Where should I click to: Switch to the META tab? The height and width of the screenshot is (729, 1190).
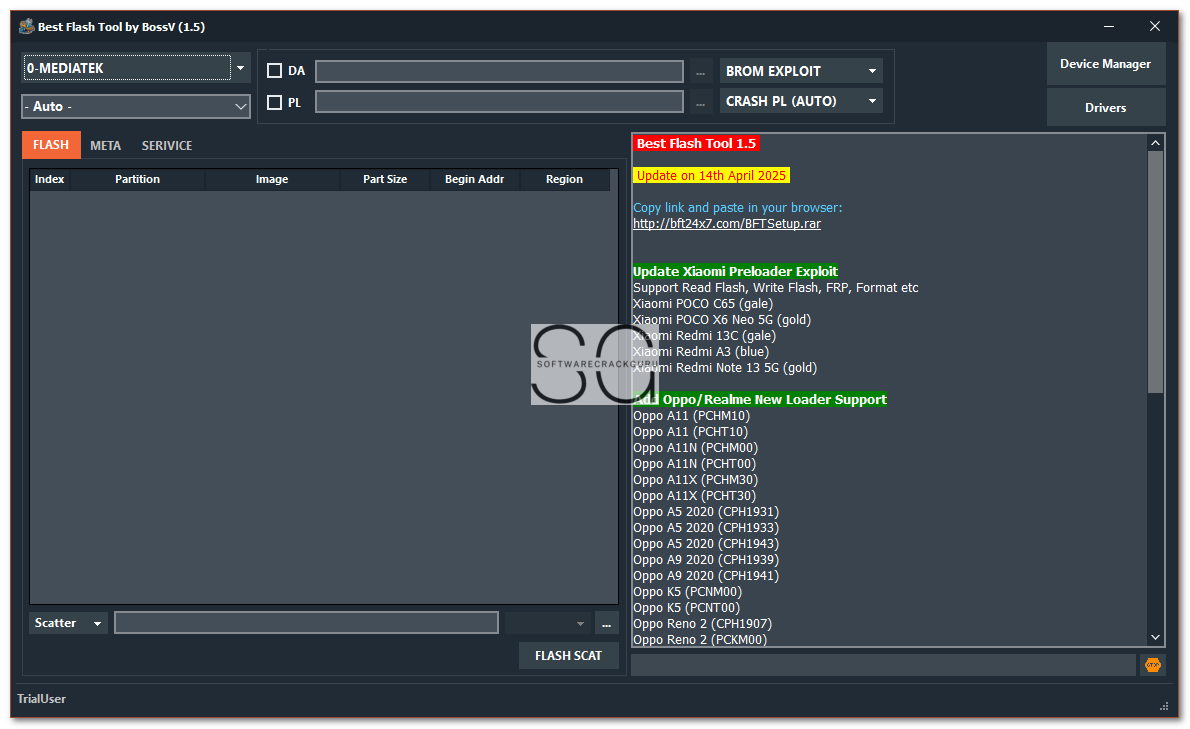(105, 146)
